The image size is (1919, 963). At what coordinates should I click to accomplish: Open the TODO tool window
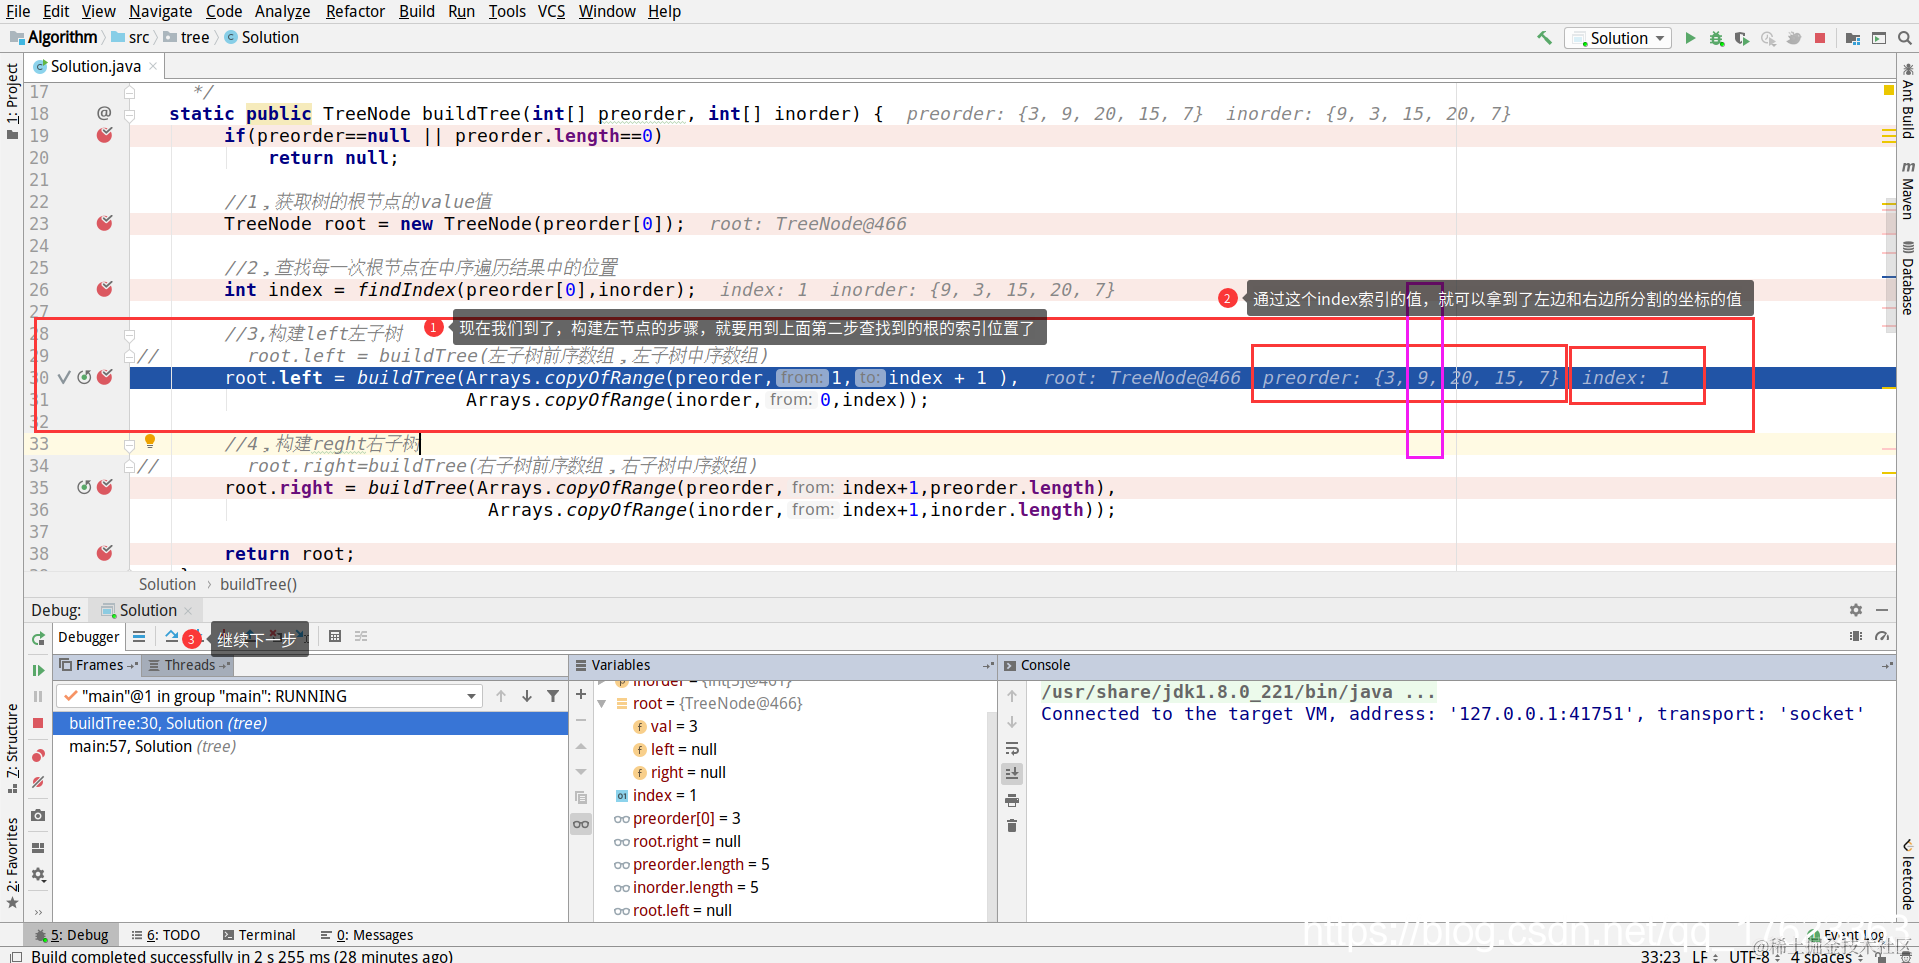point(166,935)
